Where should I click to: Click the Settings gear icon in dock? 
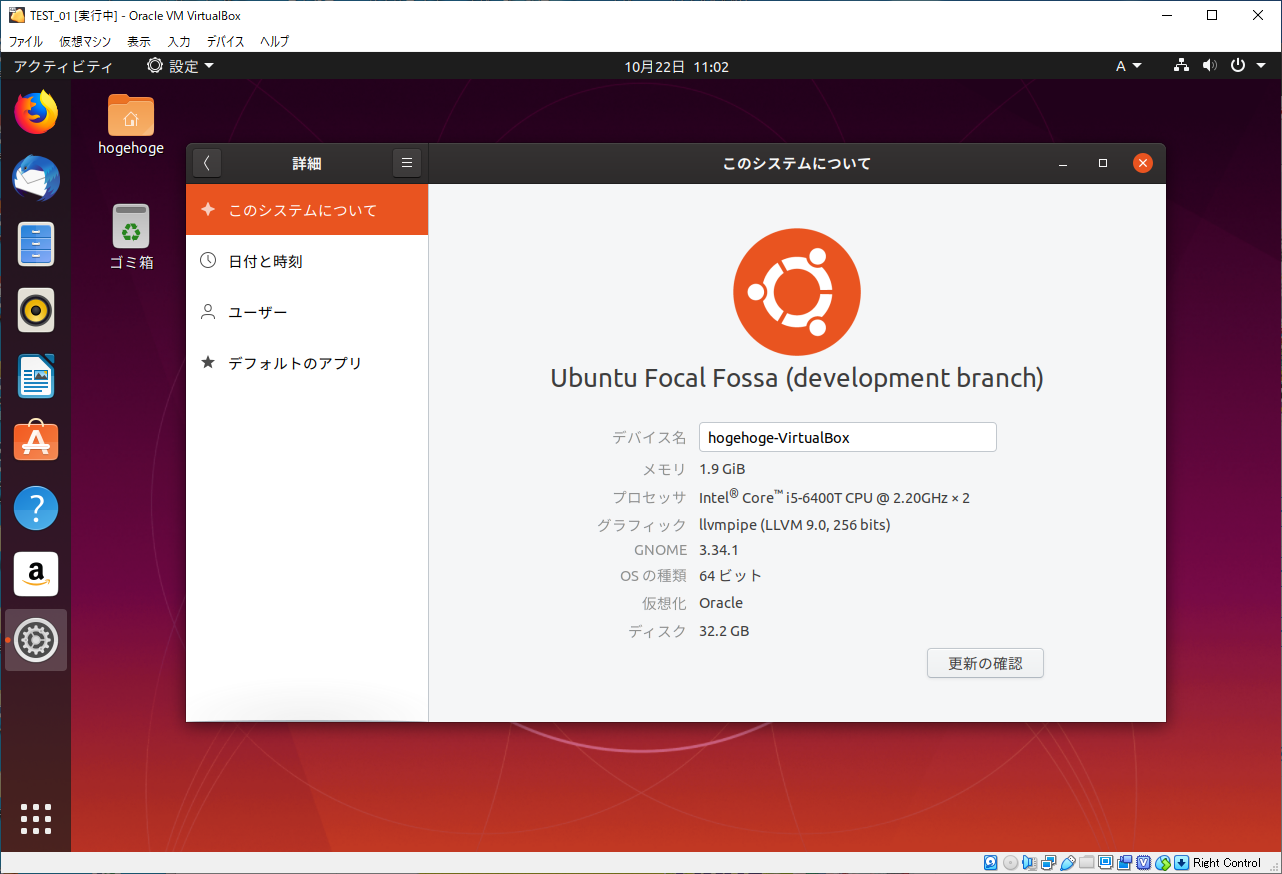click(36, 640)
